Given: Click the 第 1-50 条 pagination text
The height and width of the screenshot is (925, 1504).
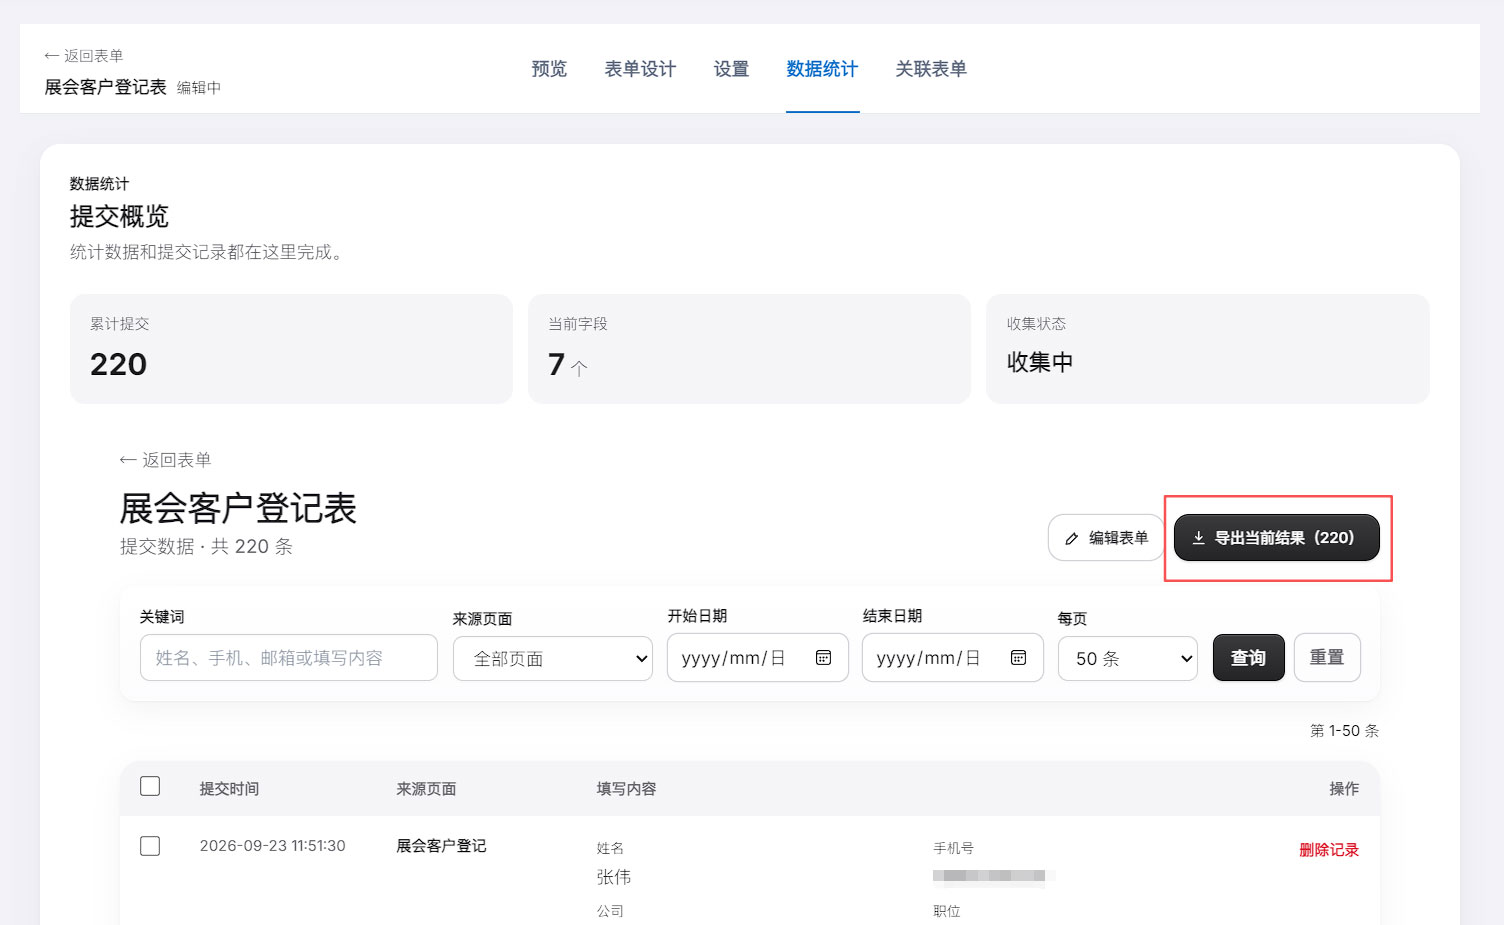Looking at the screenshot, I should [1344, 731].
